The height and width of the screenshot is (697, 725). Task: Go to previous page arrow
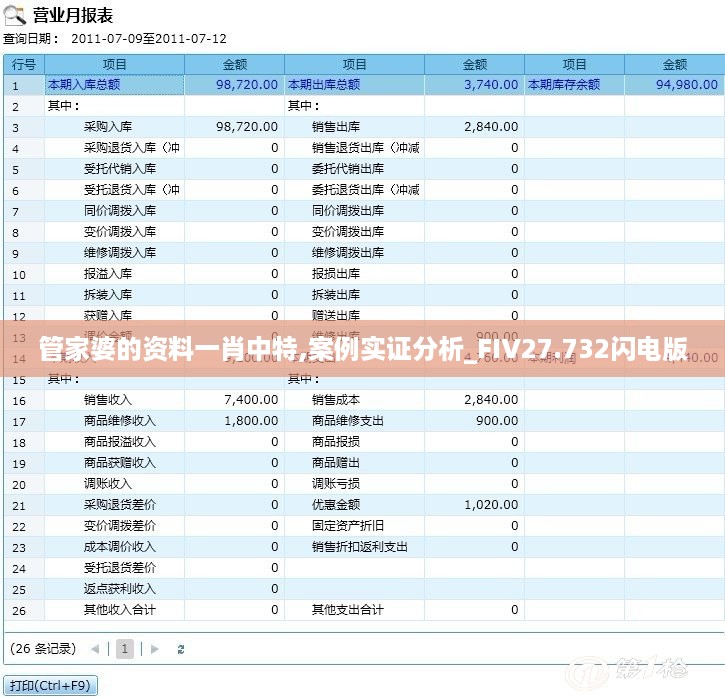click(96, 649)
